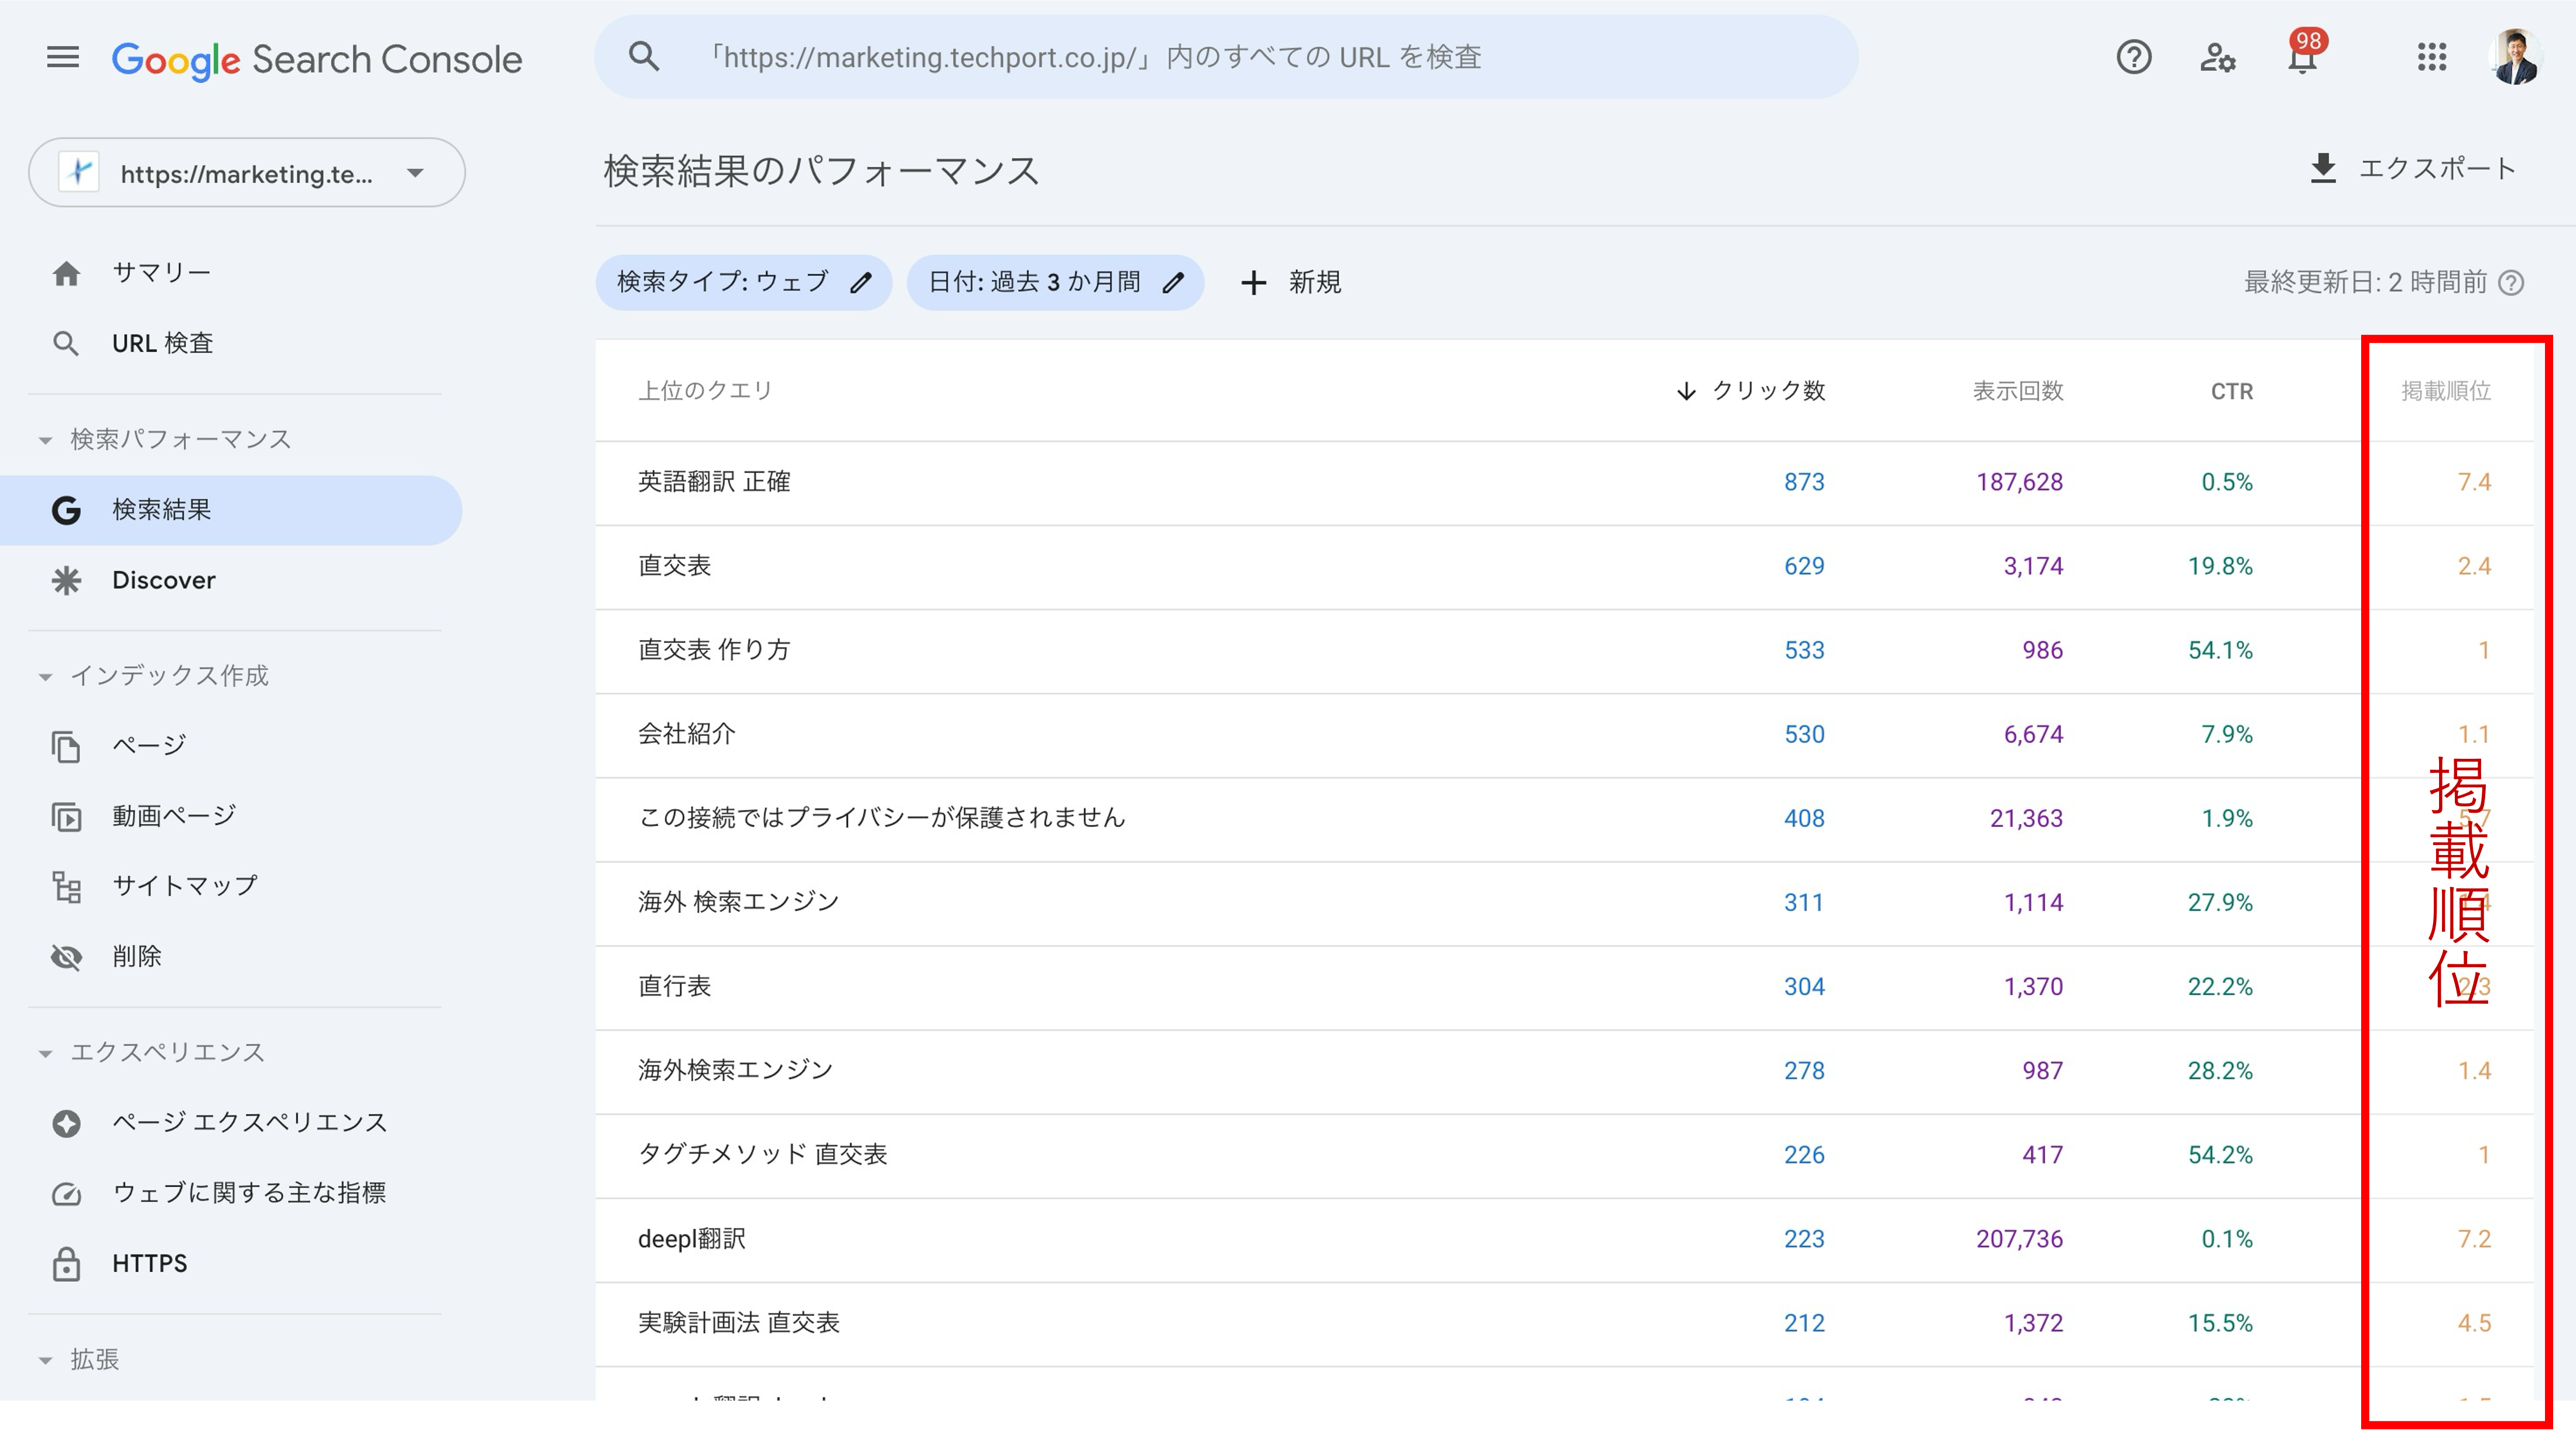Select the 海外 検索エンジン query row
The height and width of the screenshot is (1430, 2576).
(1564, 903)
